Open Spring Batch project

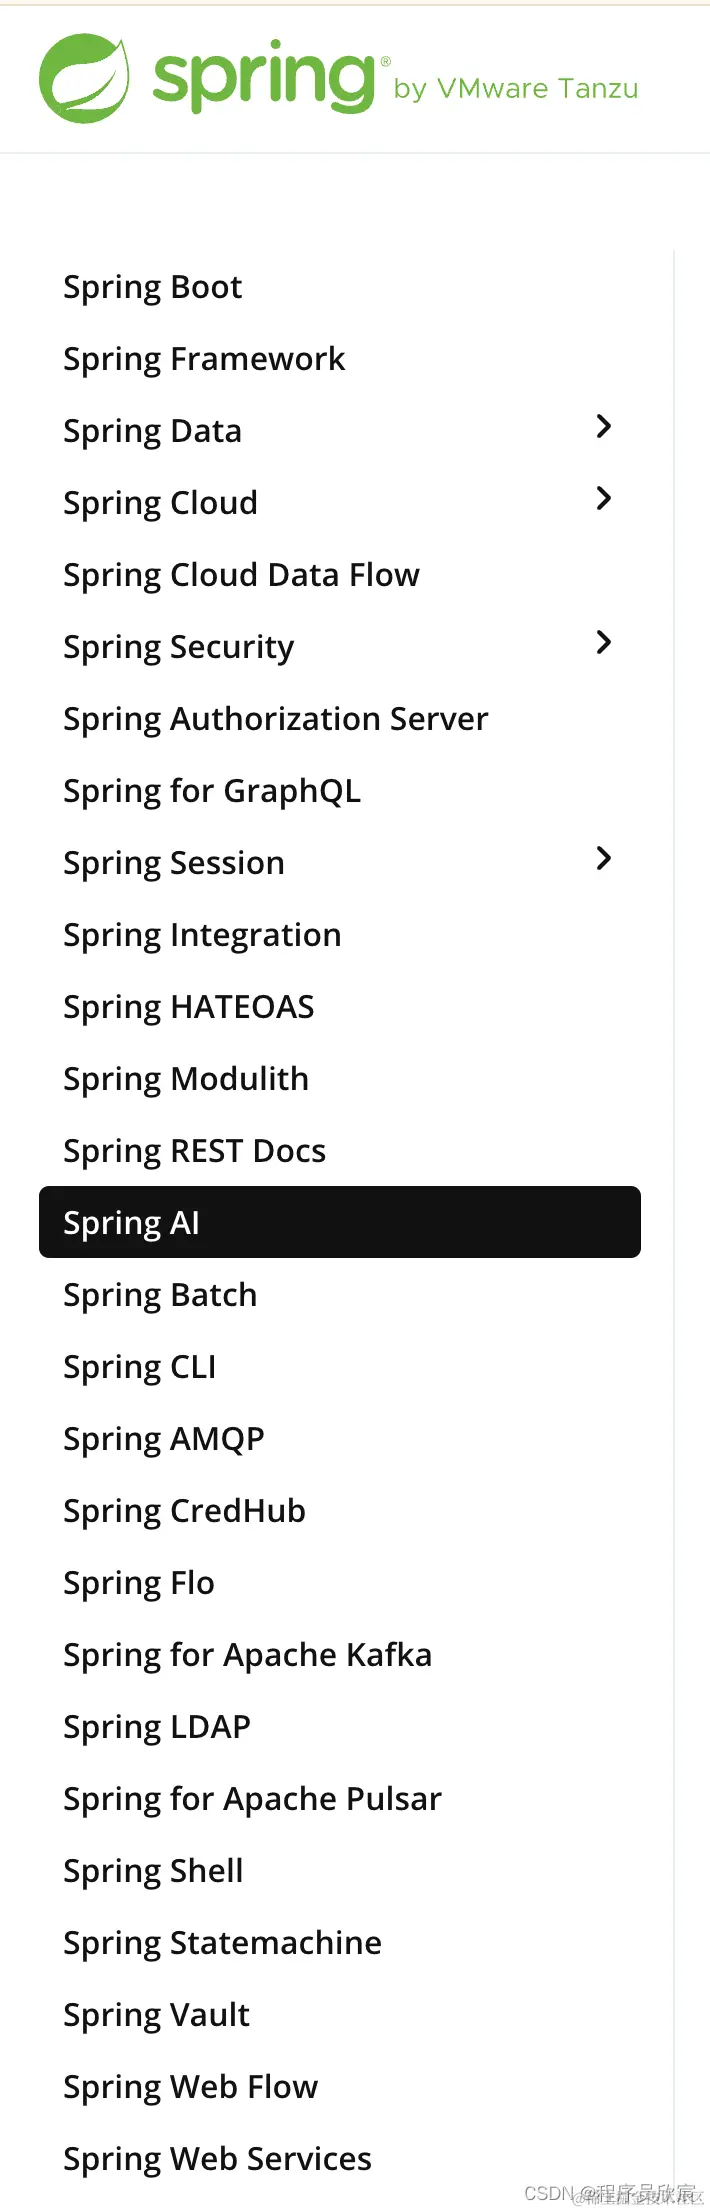click(160, 1296)
